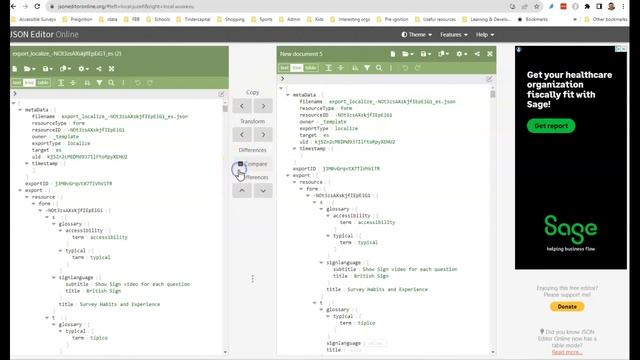The height and width of the screenshot is (360, 640).
Task: Share the left panel document
Action: pos(99,69)
